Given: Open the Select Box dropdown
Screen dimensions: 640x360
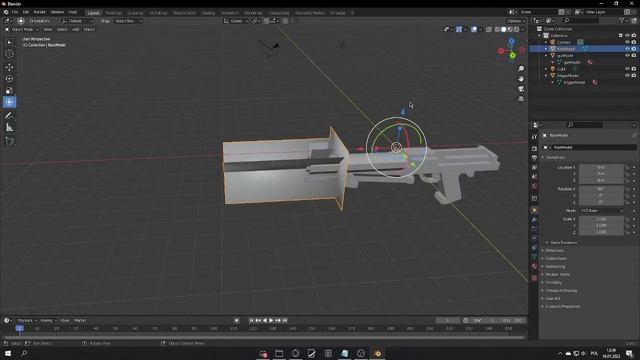Looking at the screenshot, I should (x=128, y=21).
